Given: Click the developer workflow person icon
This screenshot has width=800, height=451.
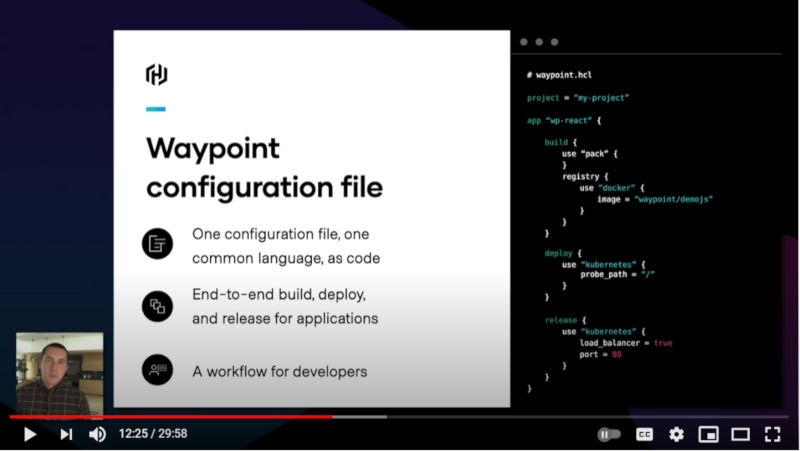Looking at the screenshot, I should point(157,370).
